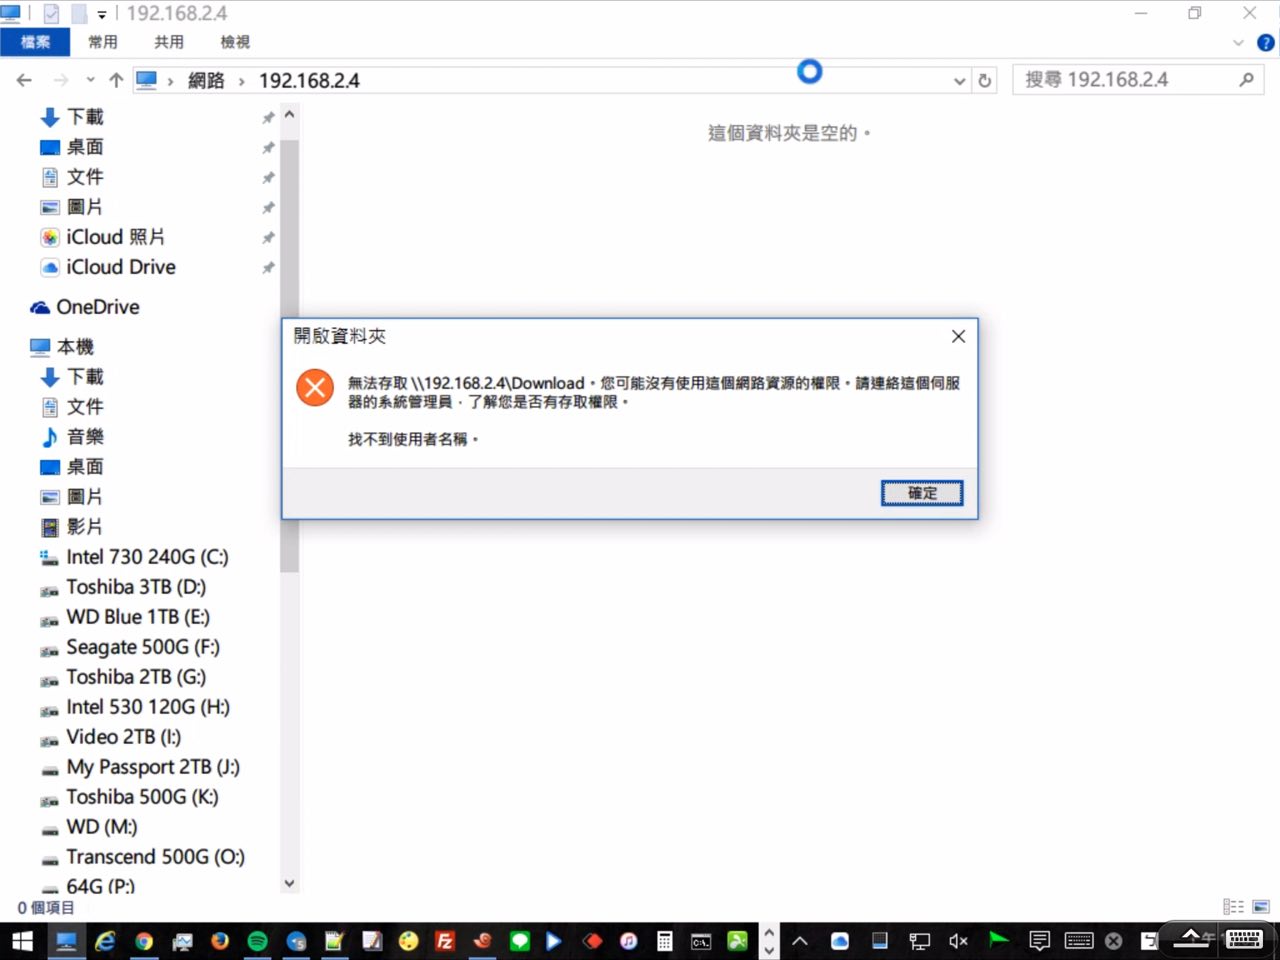Open iCloud Drive in the navigation pane
The width and height of the screenshot is (1280, 960).
(x=120, y=267)
